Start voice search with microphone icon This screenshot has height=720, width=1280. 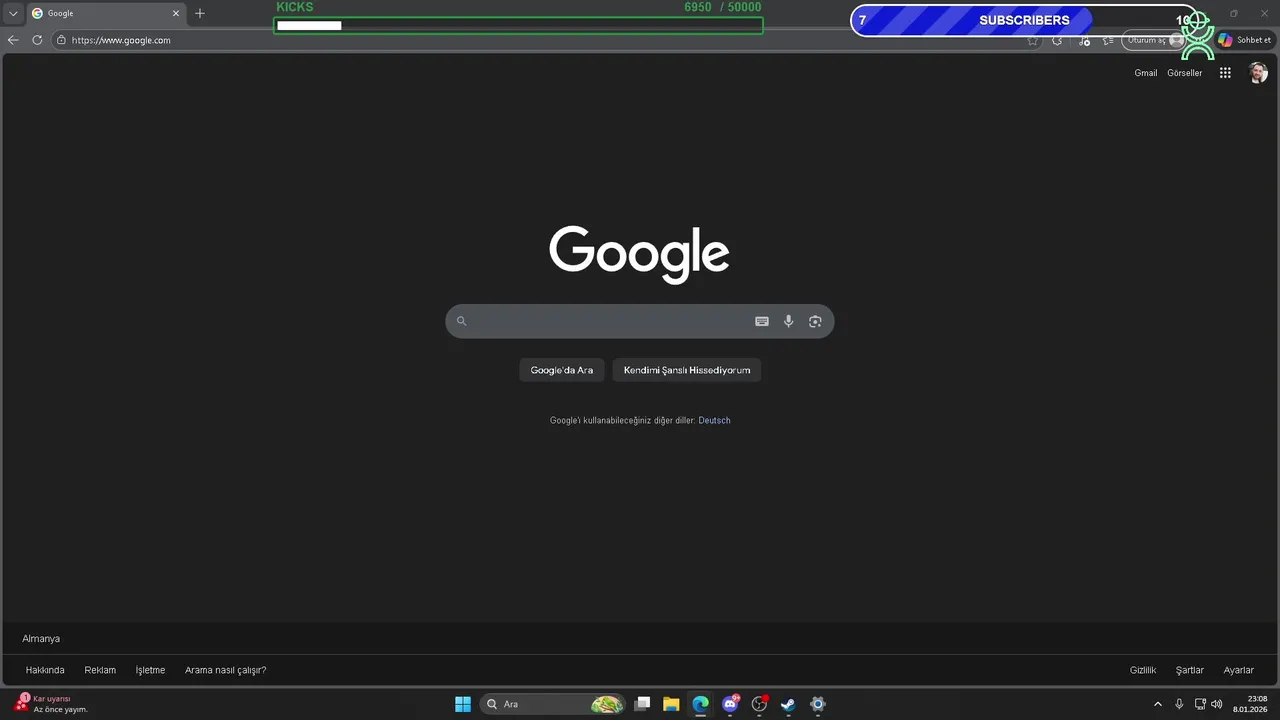coord(788,321)
